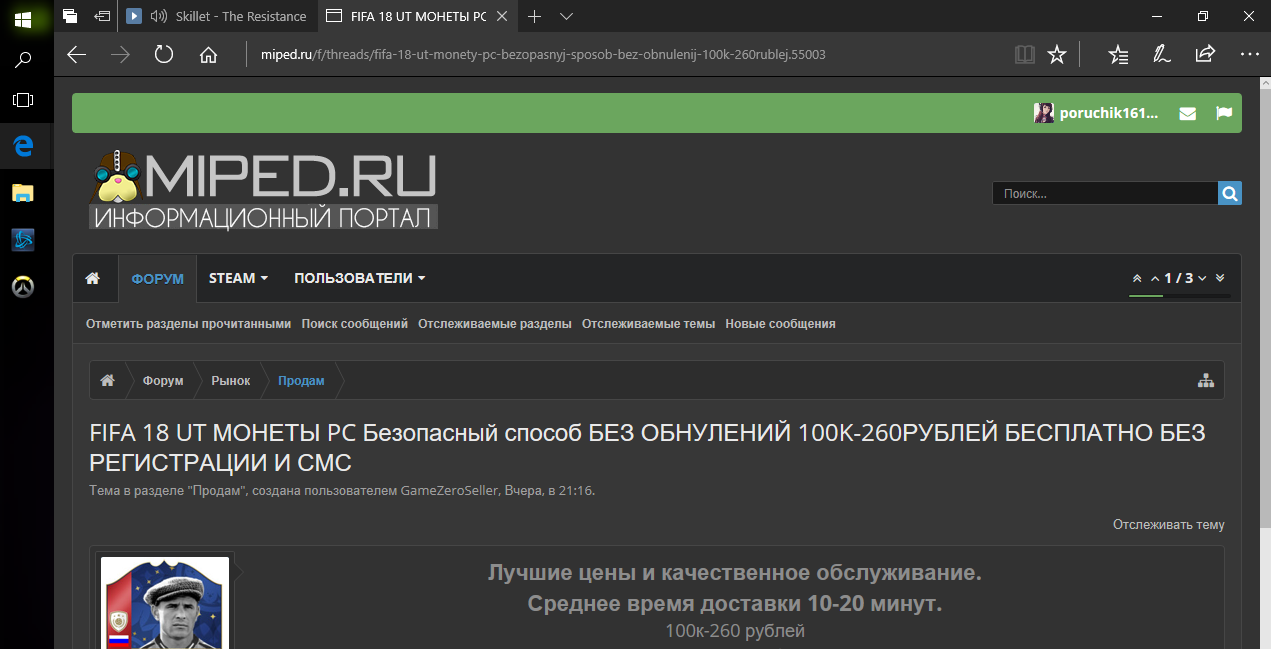Screen dimensions: 1271x649
Task: Jump to last page double-down arrow
Action: click(1220, 278)
